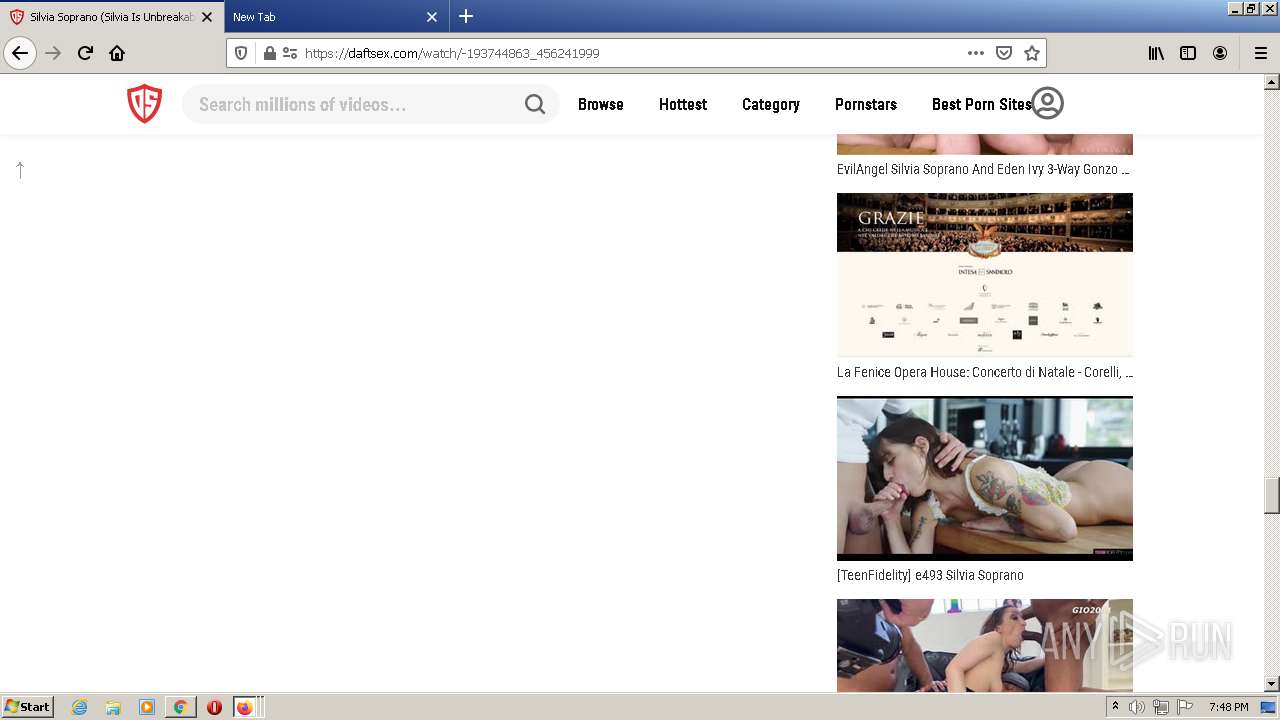Screen dimensions: 1280x720
Task: Toggle the Firefox sidebar view
Action: (x=1188, y=53)
